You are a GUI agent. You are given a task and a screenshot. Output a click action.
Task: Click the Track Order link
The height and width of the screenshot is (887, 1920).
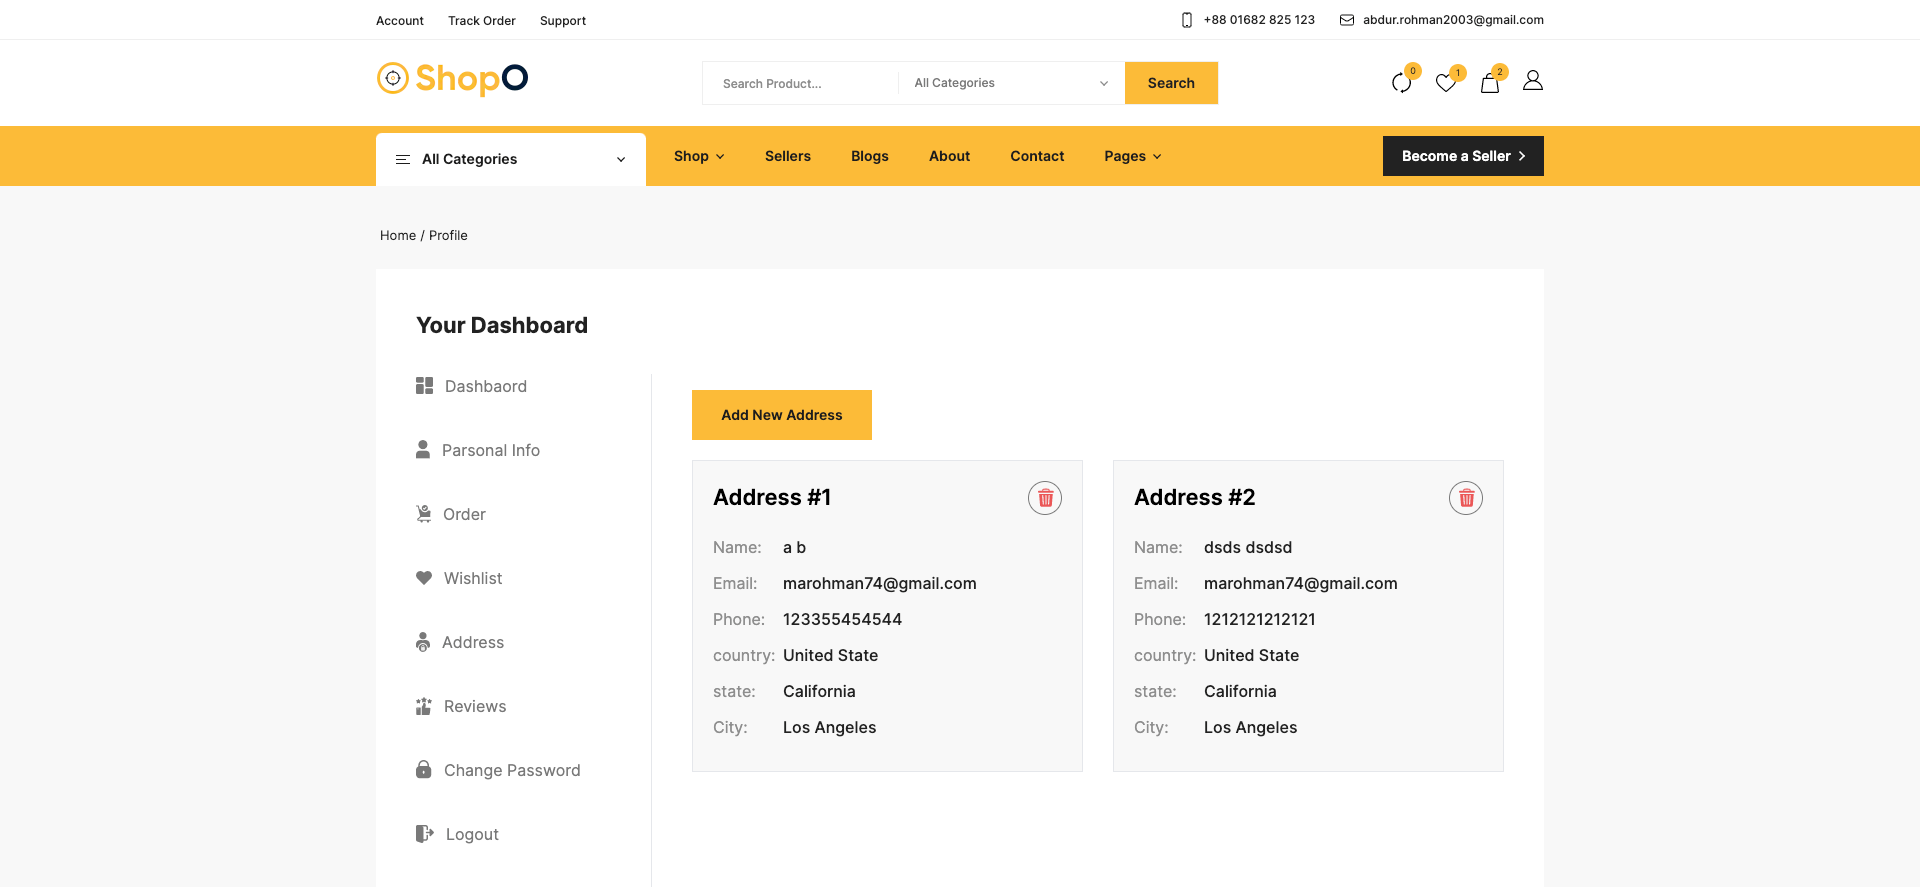pyautogui.click(x=481, y=20)
